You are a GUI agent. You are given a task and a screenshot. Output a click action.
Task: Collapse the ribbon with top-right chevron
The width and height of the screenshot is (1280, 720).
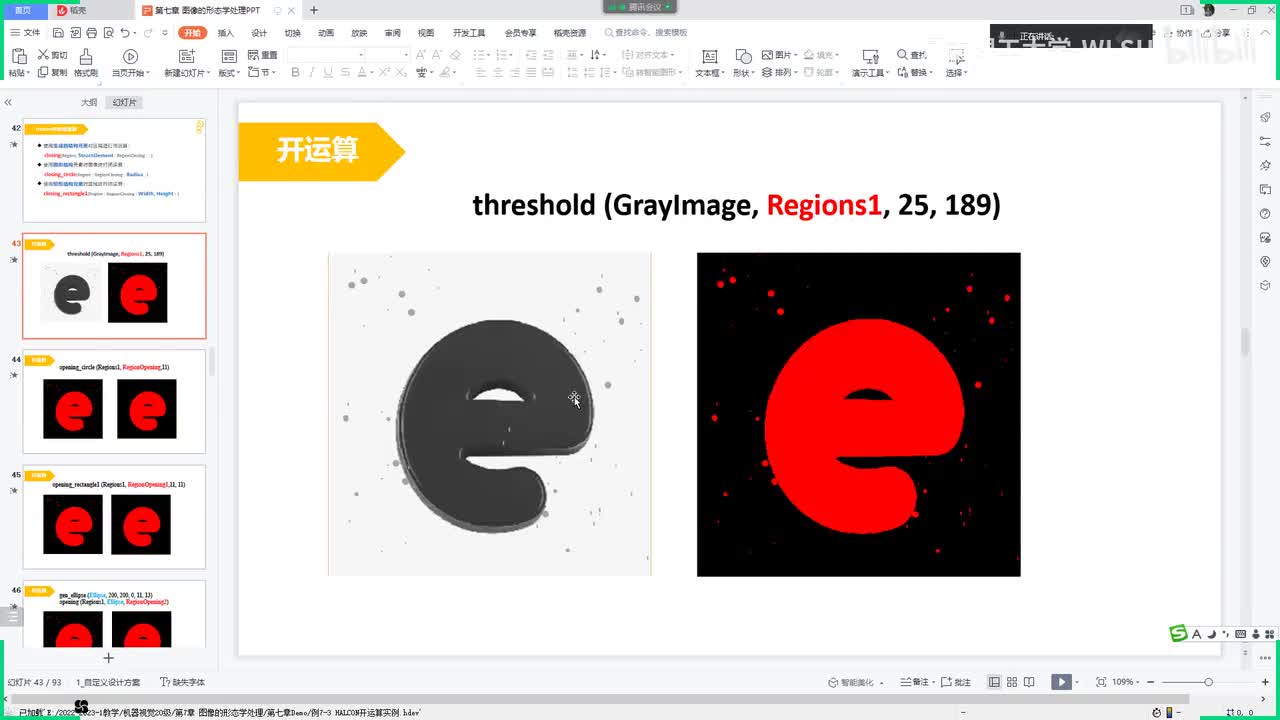pyautogui.click(x=1265, y=33)
